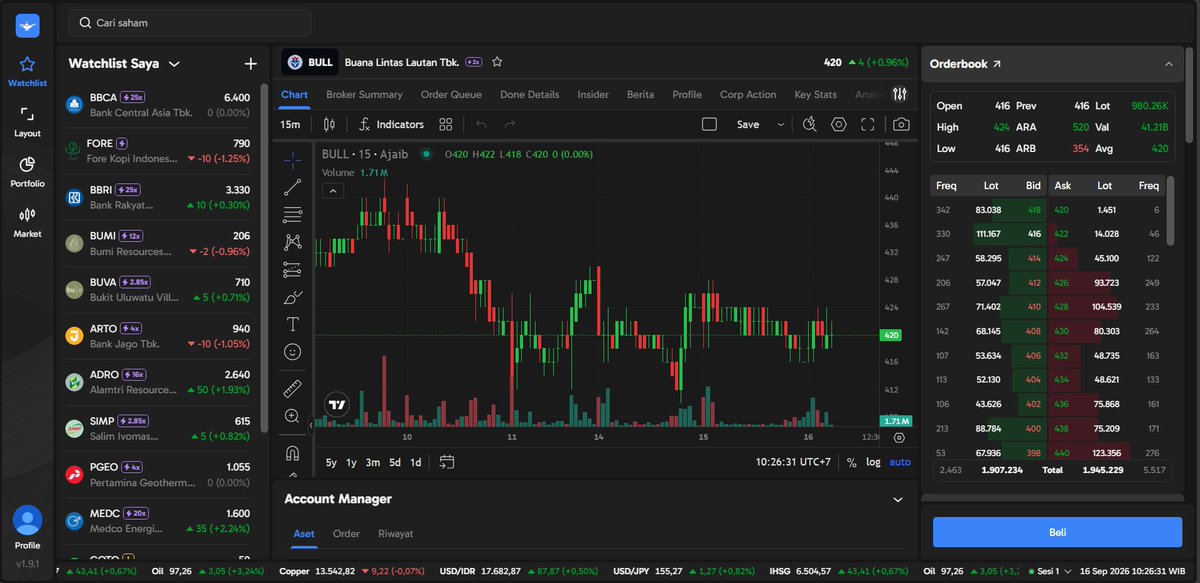Change candlestick chart style
This screenshot has width=1200, height=583.
coord(329,124)
